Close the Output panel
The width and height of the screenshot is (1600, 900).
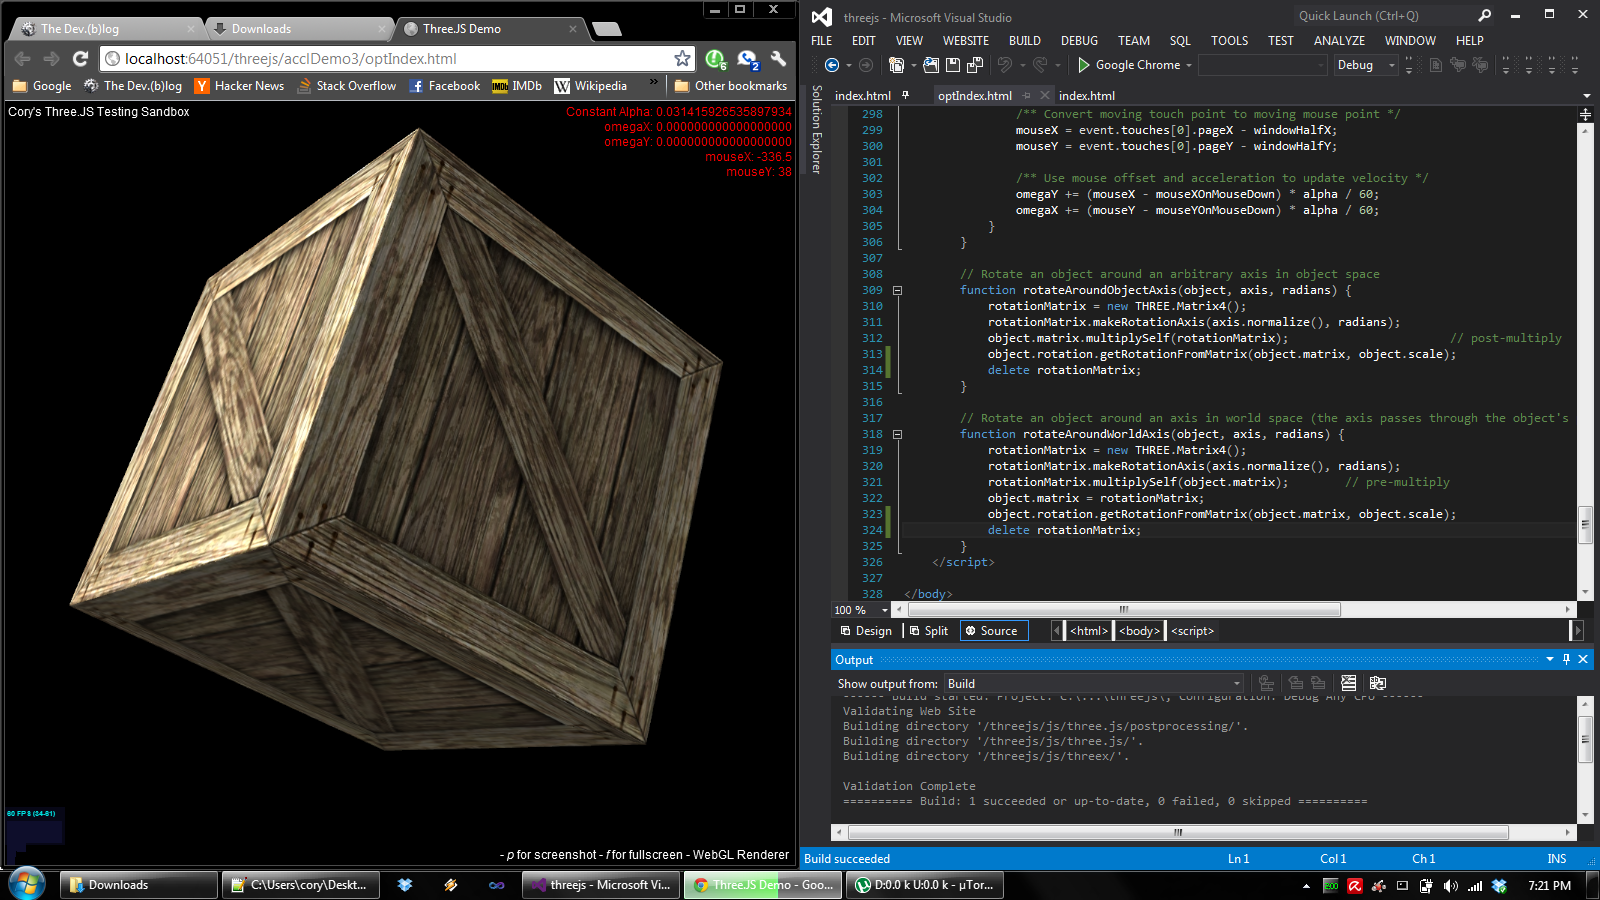click(1583, 659)
